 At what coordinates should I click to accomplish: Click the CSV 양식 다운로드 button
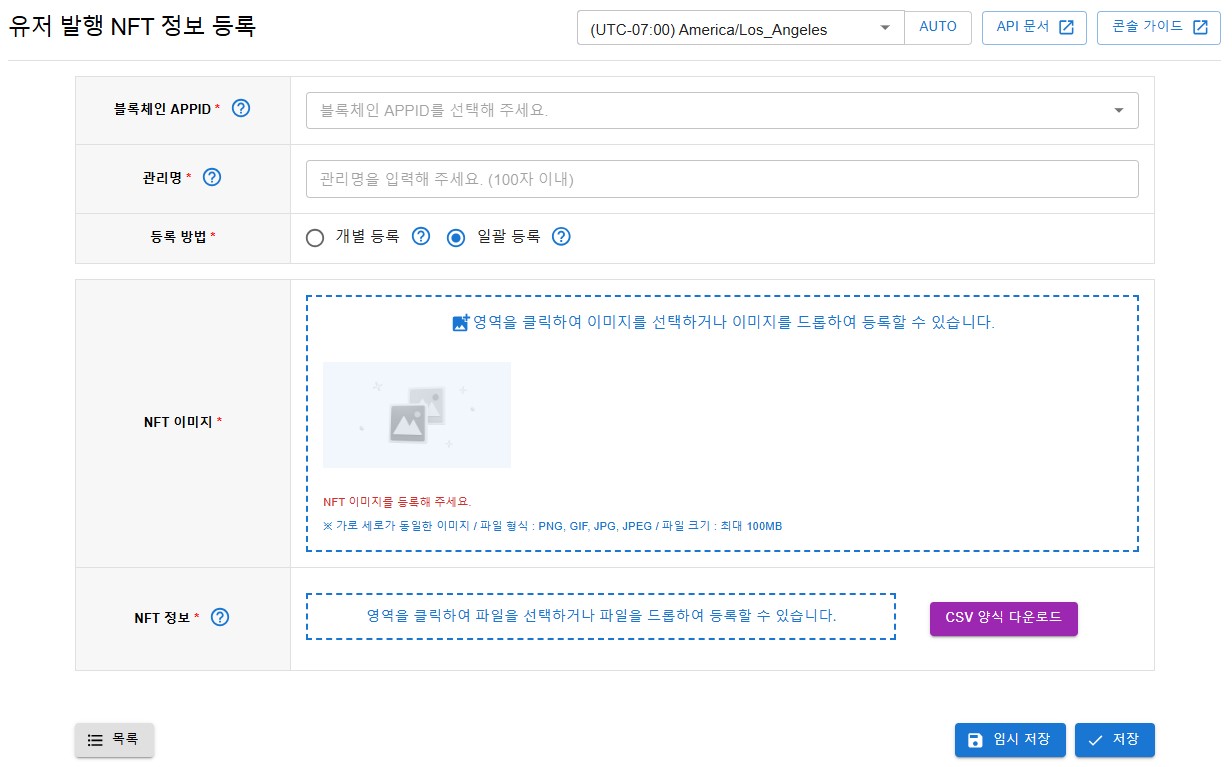[1003, 618]
